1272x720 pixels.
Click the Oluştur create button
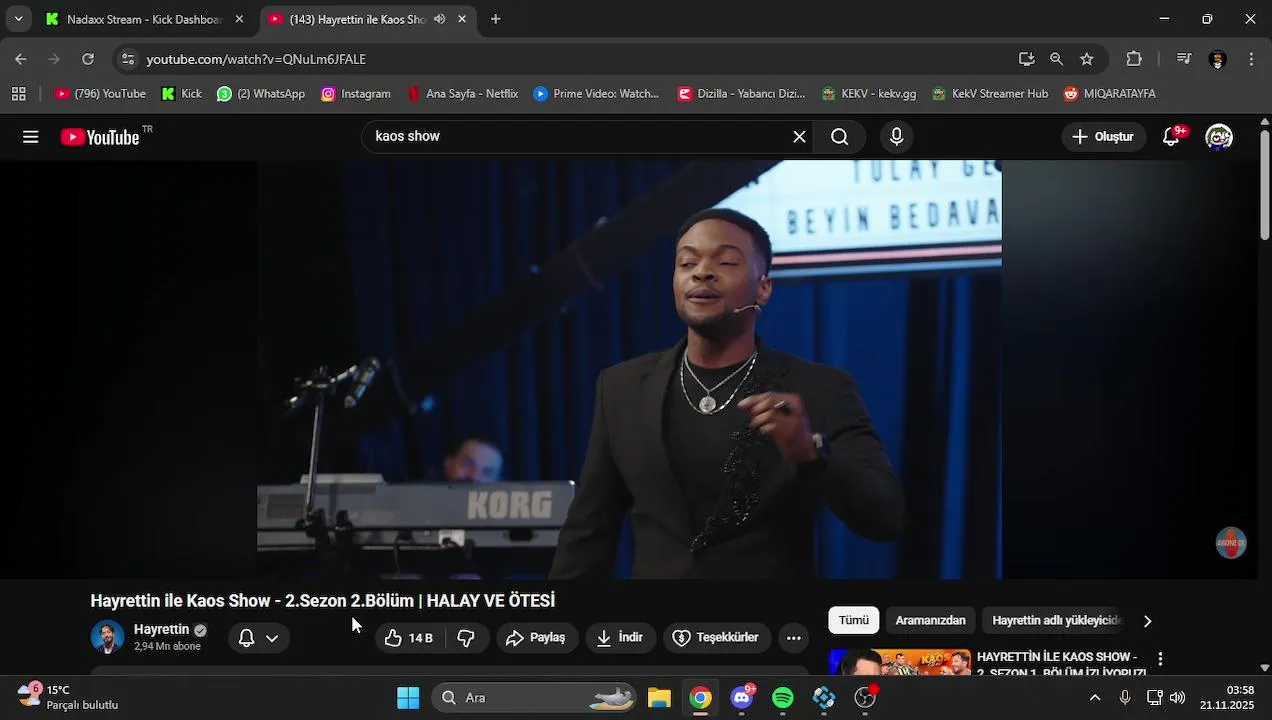coord(1103,137)
